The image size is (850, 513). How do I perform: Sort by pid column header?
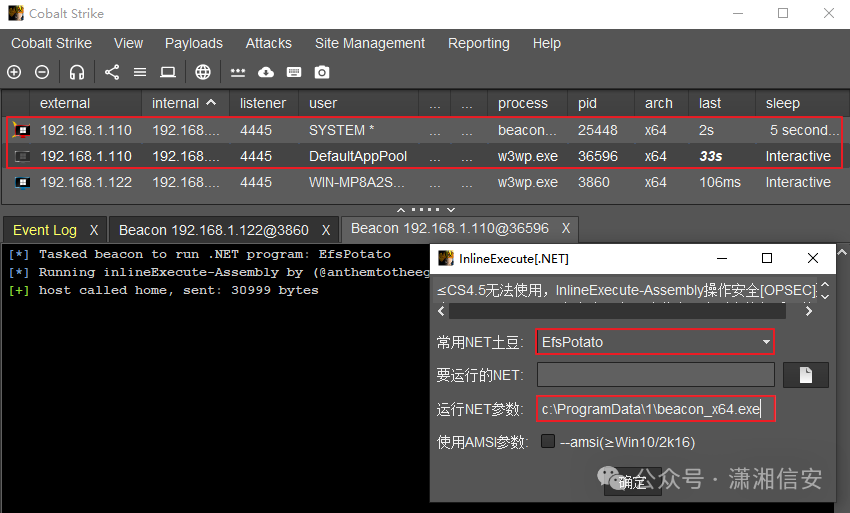tap(601, 103)
